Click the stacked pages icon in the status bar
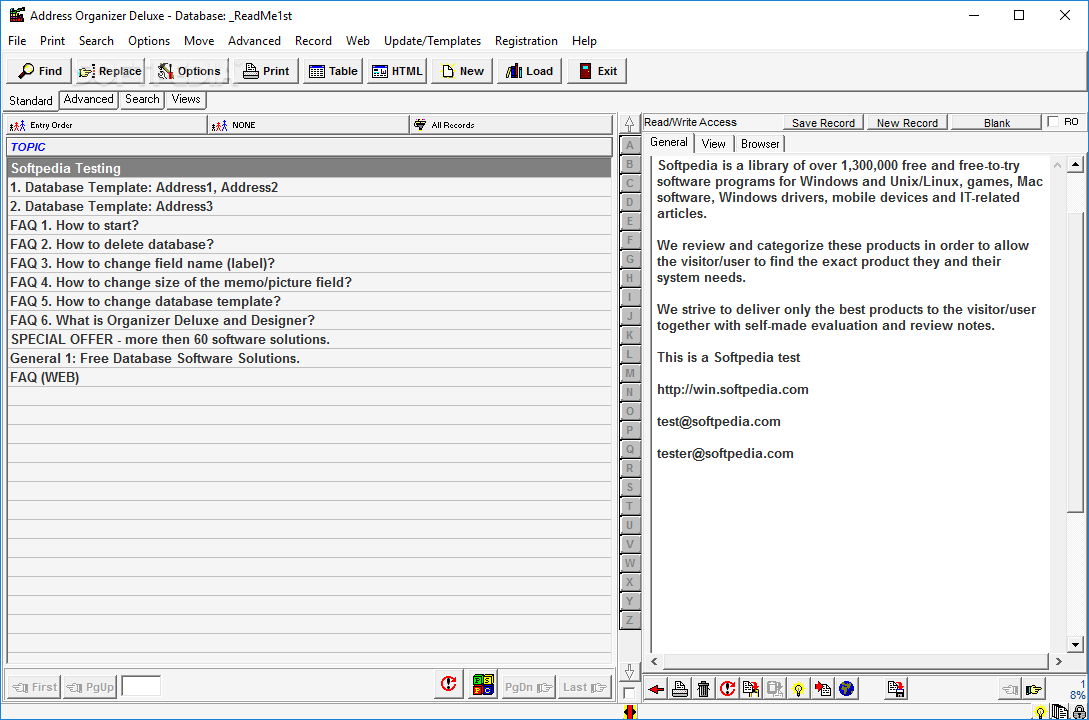Image resolution: width=1089 pixels, height=720 pixels. 1058,712
